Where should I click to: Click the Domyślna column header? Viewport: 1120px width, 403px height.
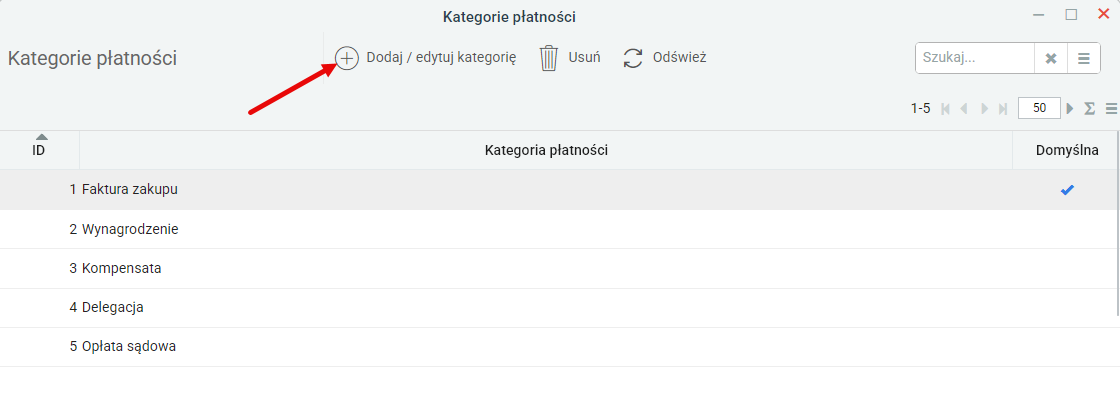[1067, 150]
